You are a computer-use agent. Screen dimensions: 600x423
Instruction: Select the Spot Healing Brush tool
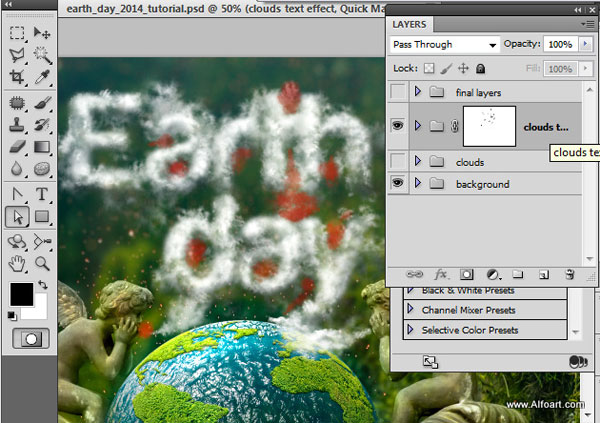tap(17, 103)
